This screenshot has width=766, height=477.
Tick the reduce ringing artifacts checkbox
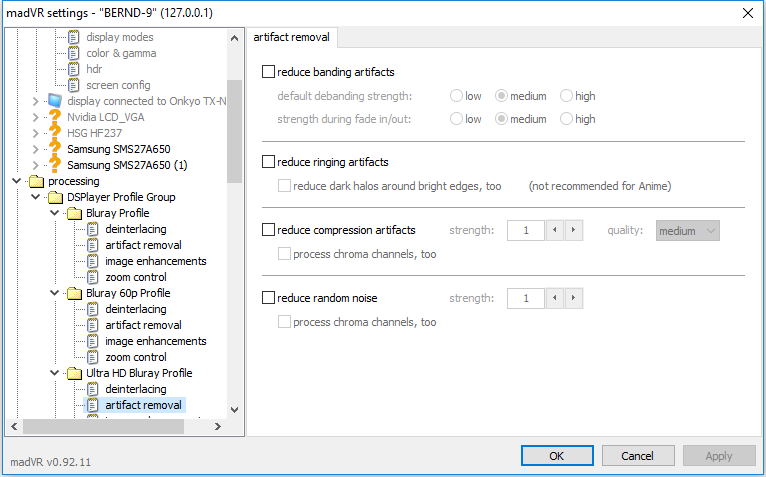tap(268, 162)
